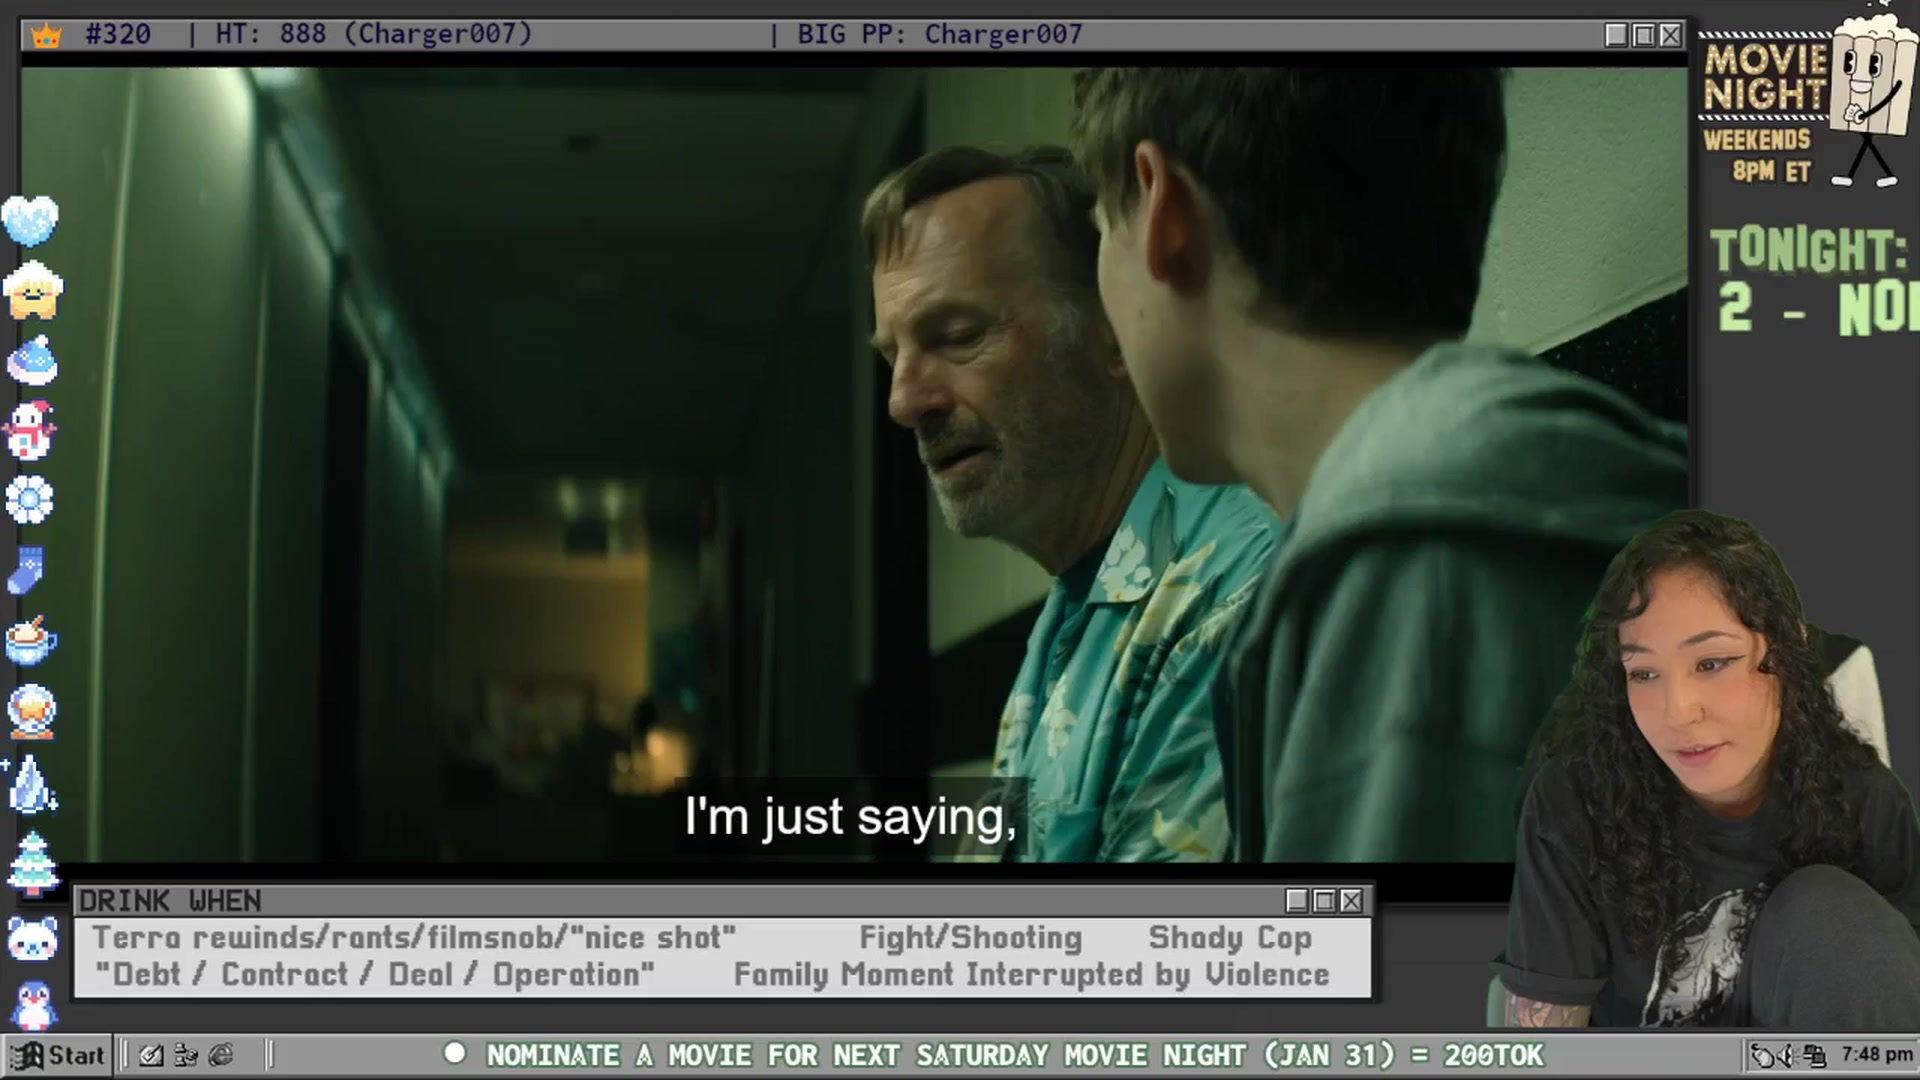Click the 7:48 pm taskbar clock
Image resolution: width=1920 pixels, height=1080 pixels.
pyautogui.click(x=1877, y=1055)
